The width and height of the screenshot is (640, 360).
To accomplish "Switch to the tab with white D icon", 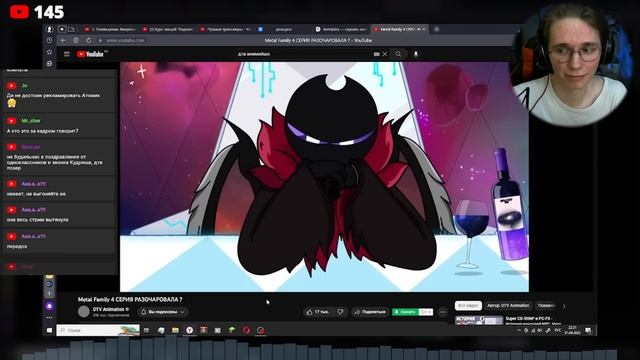I will click(x=341, y=29).
